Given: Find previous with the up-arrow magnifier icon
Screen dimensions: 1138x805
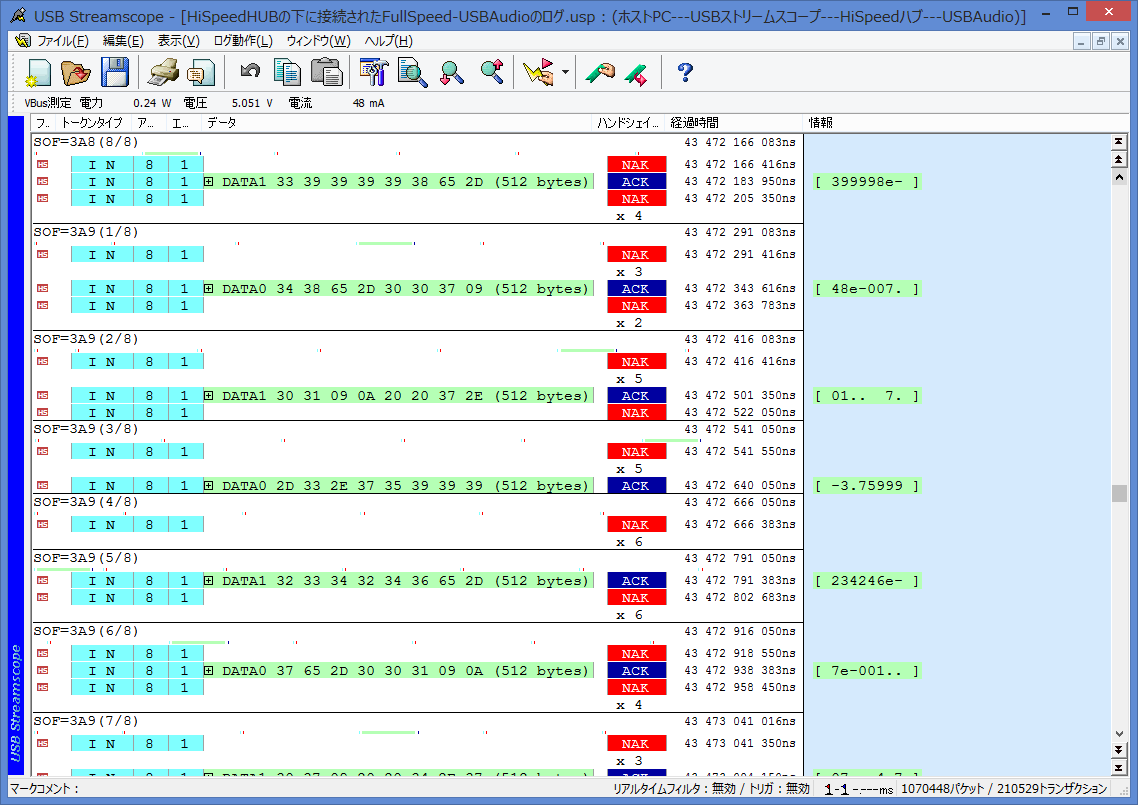Looking at the screenshot, I should pyautogui.click(x=492, y=71).
